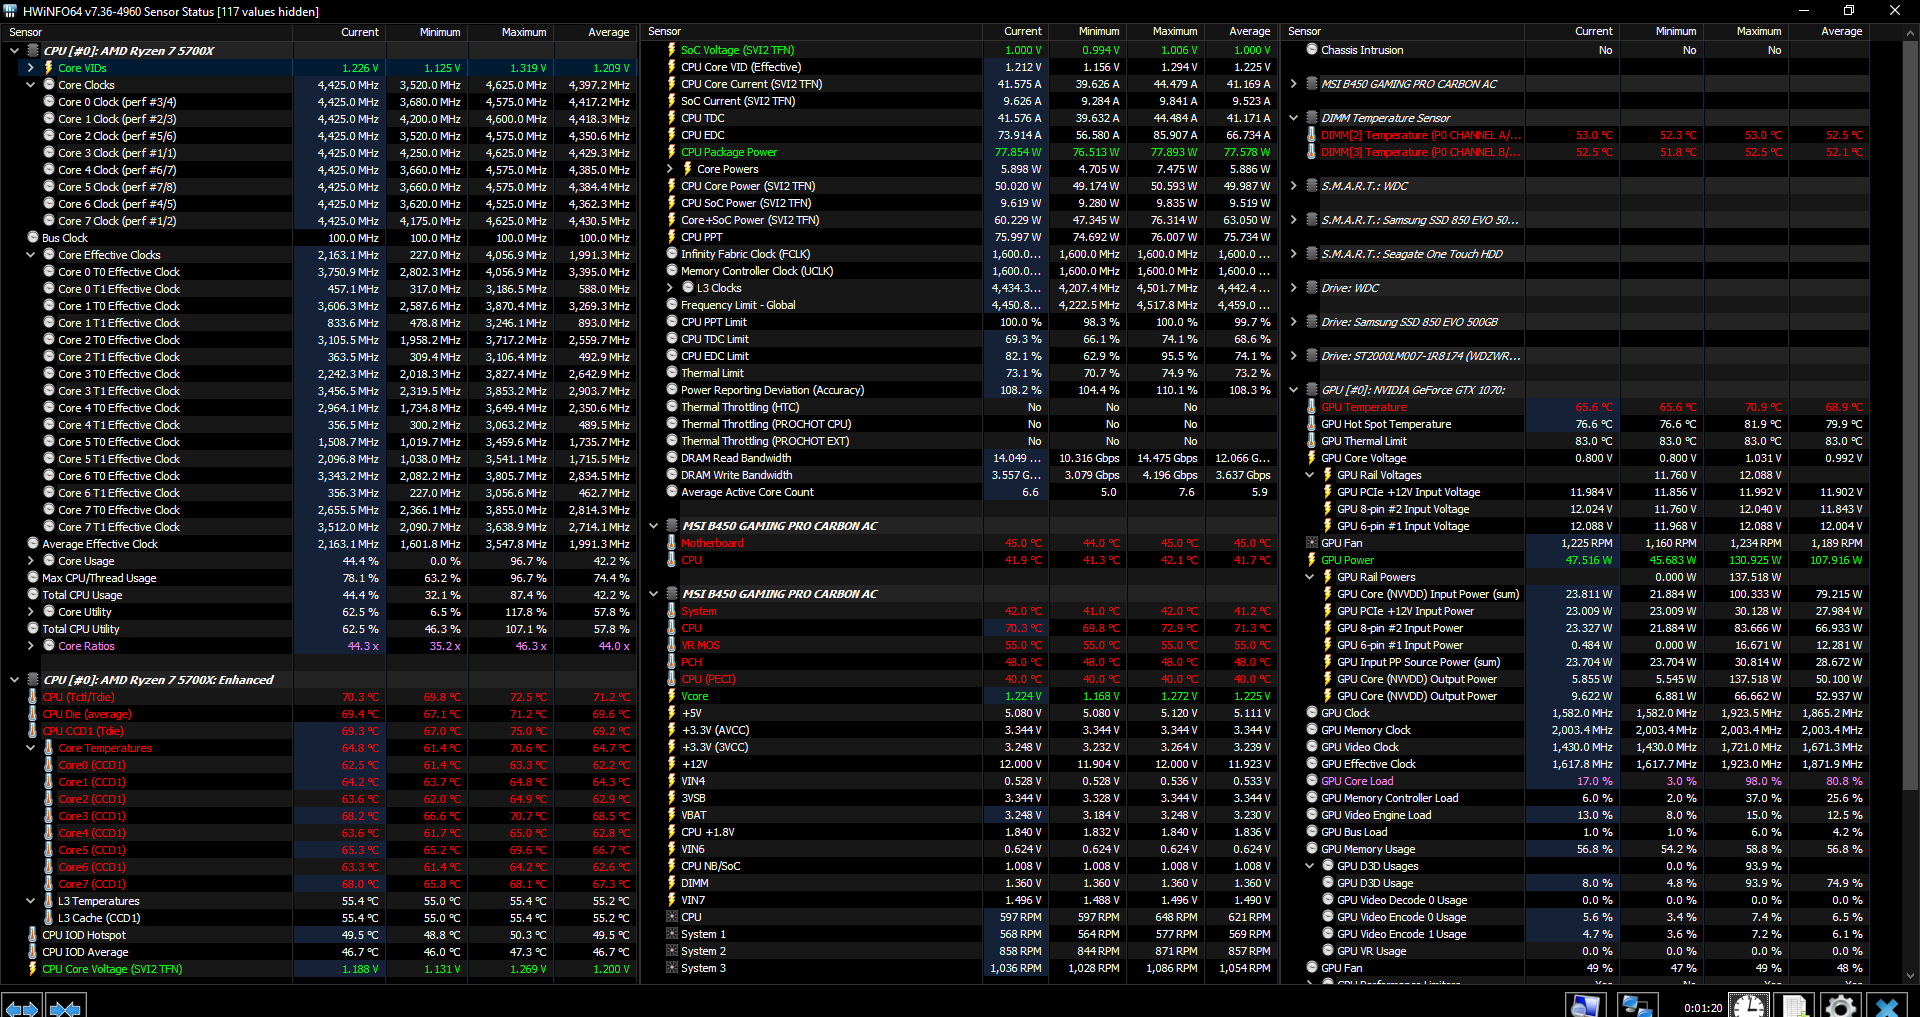Close sensors with the blue X icon
The image size is (1920, 1017).
pos(1887,1005)
